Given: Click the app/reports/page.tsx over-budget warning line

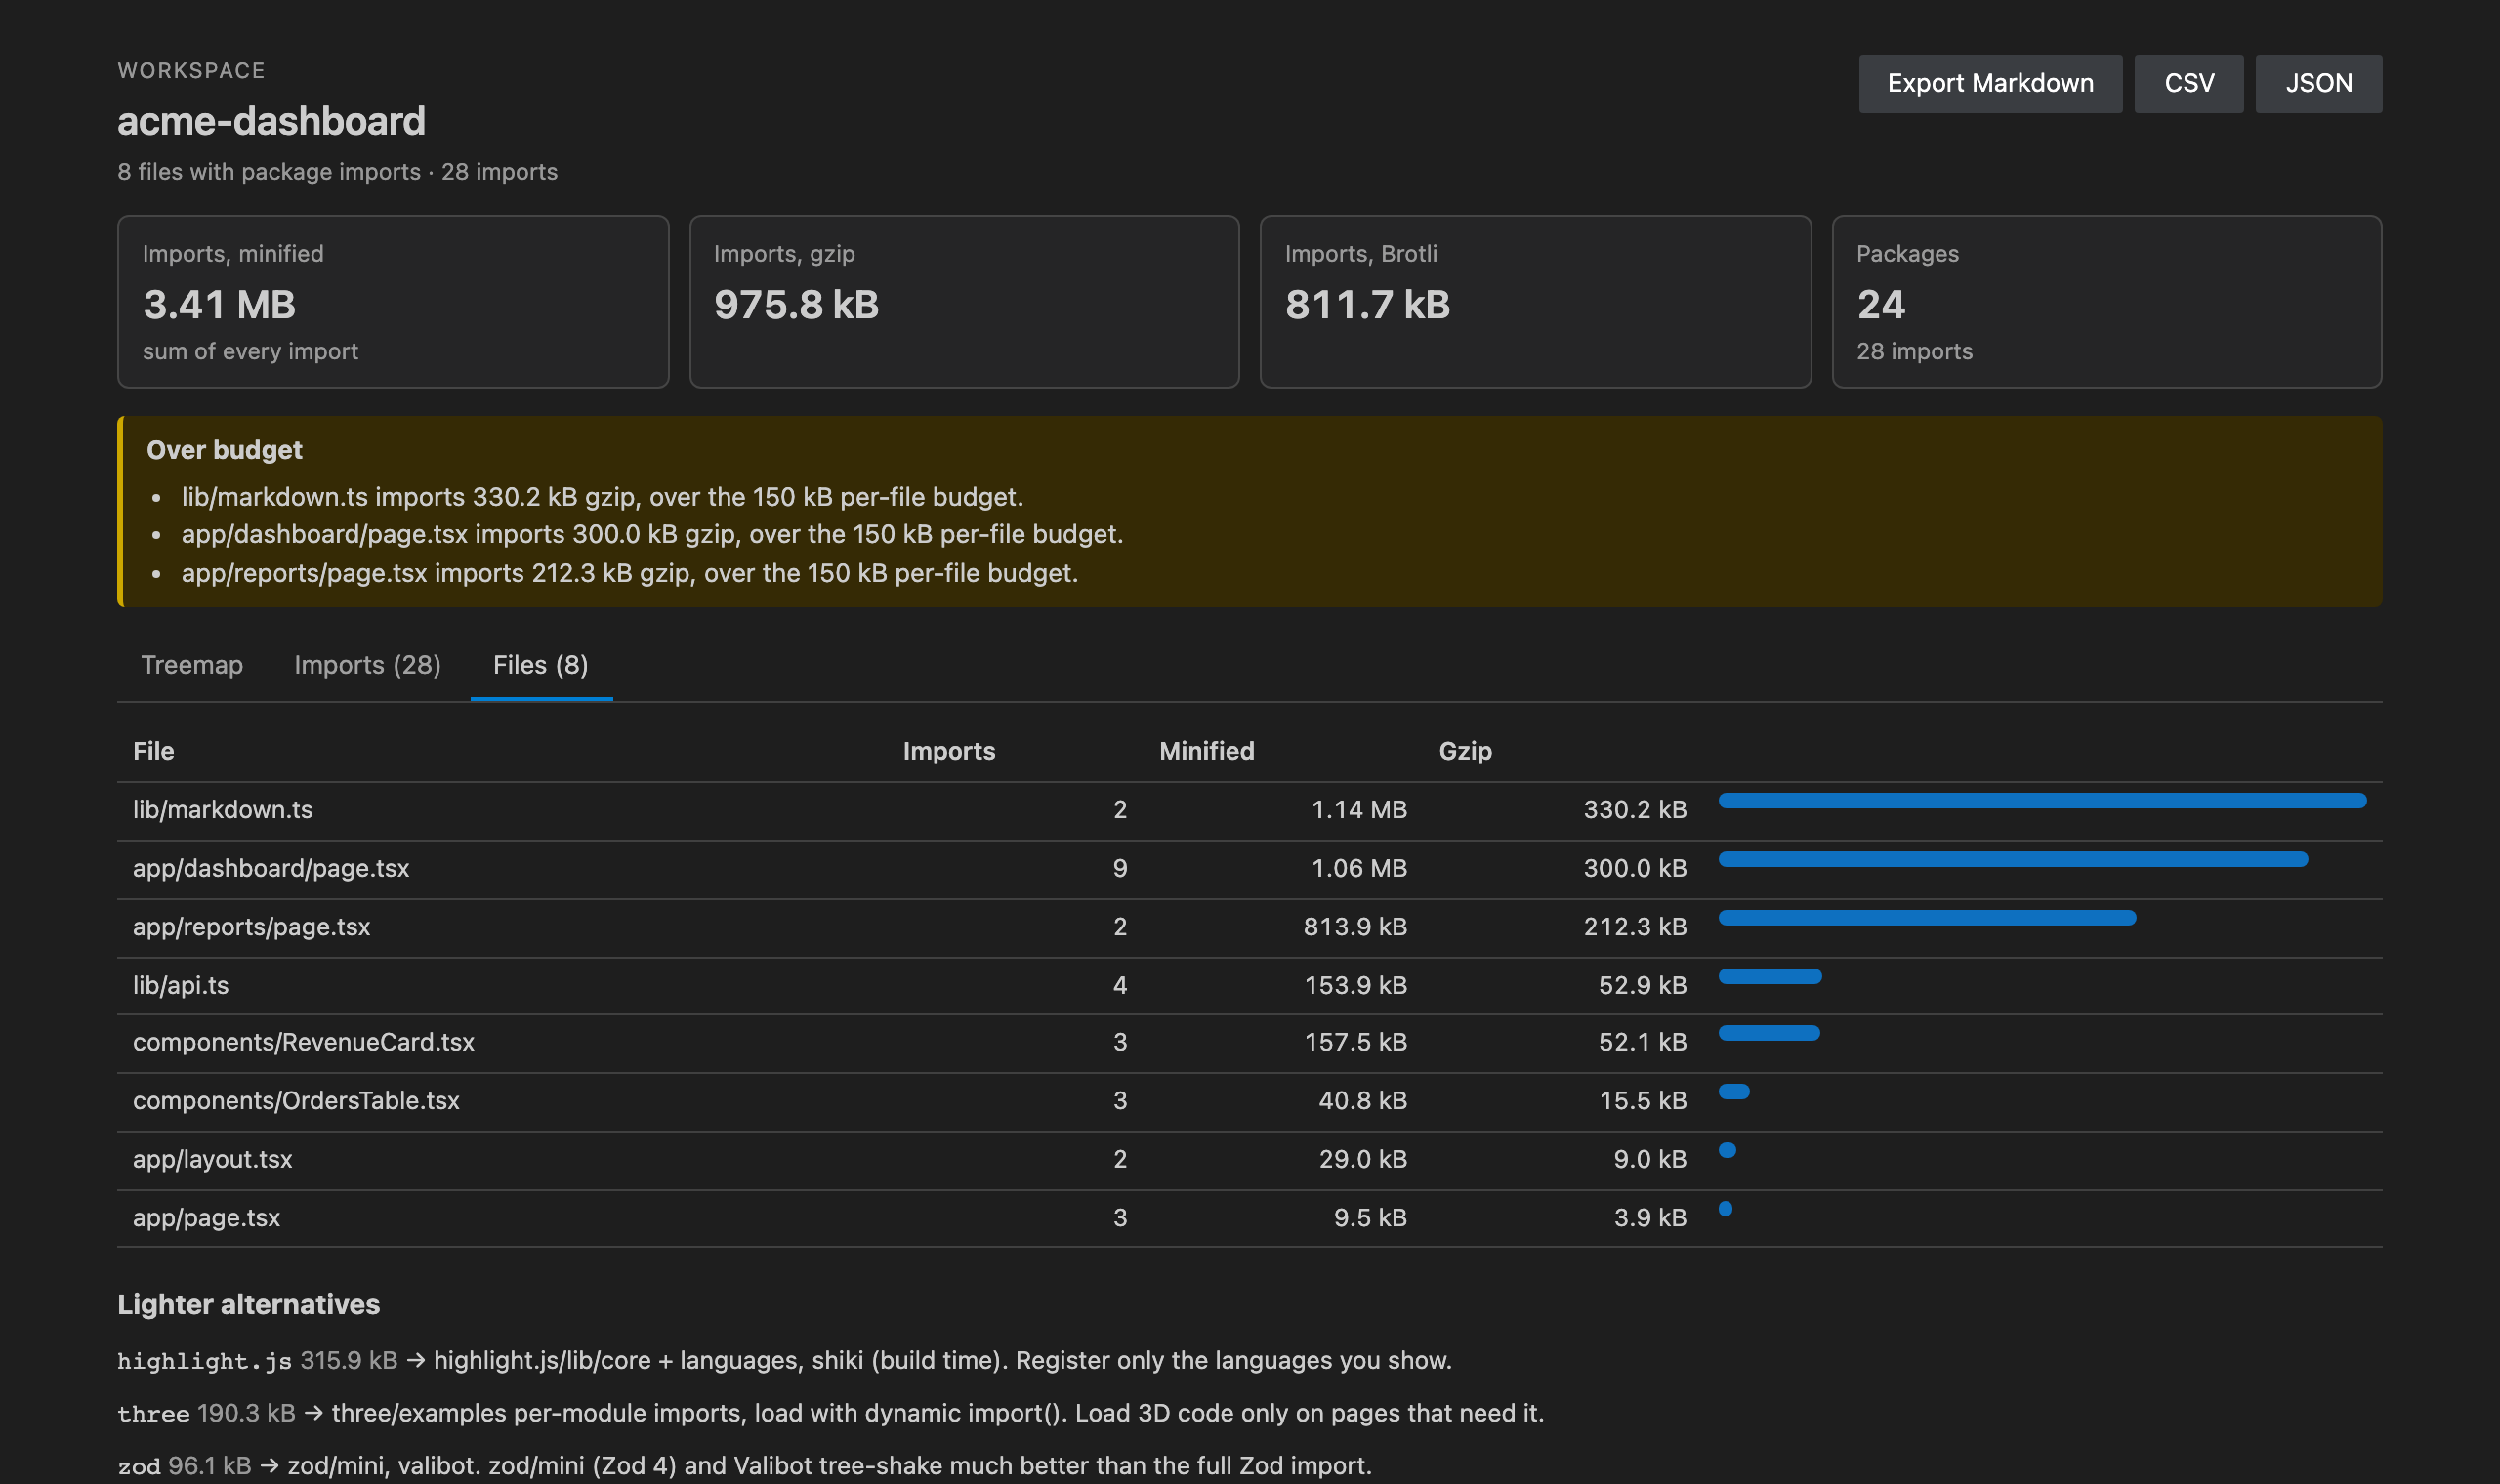Looking at the screenshot, I should pyautogui.click(x=630, y=574).
